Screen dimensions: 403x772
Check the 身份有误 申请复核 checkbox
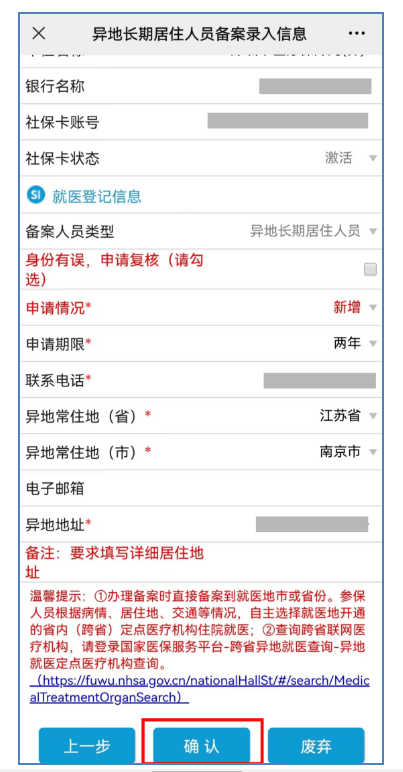click(x=370, y=269)
